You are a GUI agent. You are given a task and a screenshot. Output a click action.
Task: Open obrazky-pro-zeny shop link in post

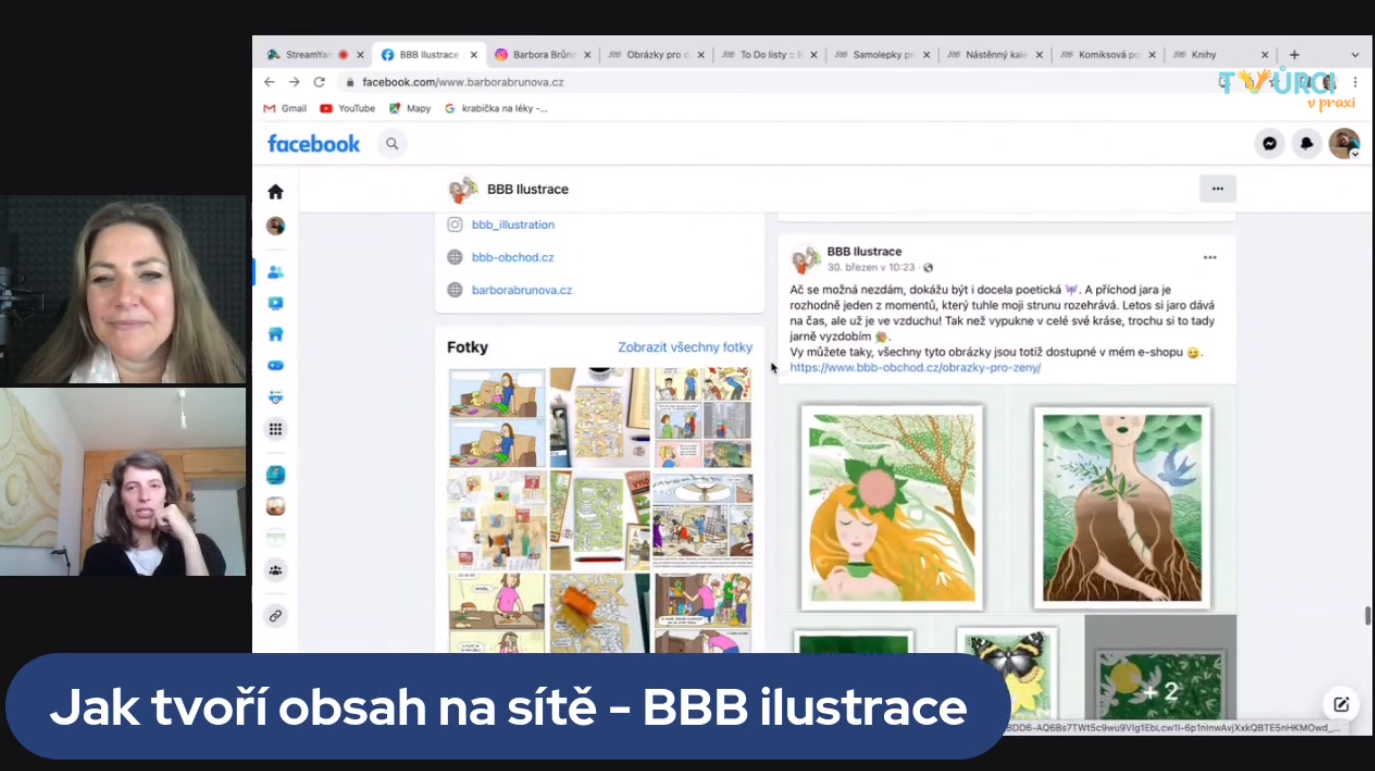coord(915,368)
